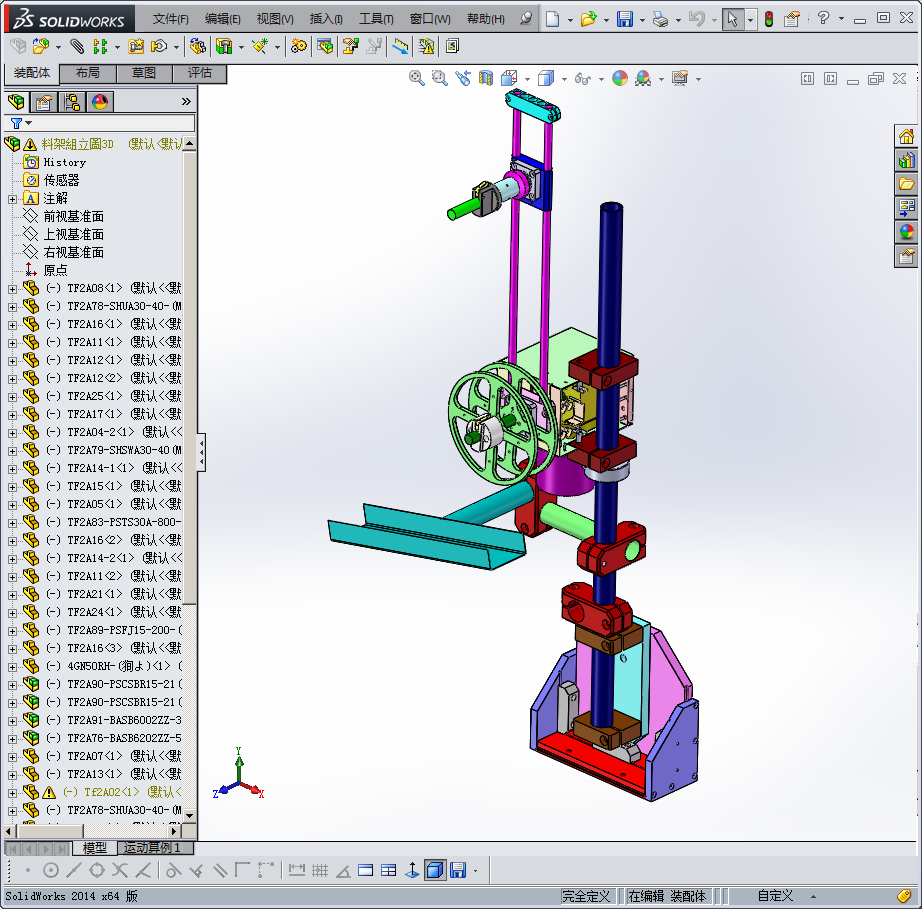The width and height of the screenshot is (922, 909).
Task: Open the ConfigurationManager tab icon
Action: point(72,102)
